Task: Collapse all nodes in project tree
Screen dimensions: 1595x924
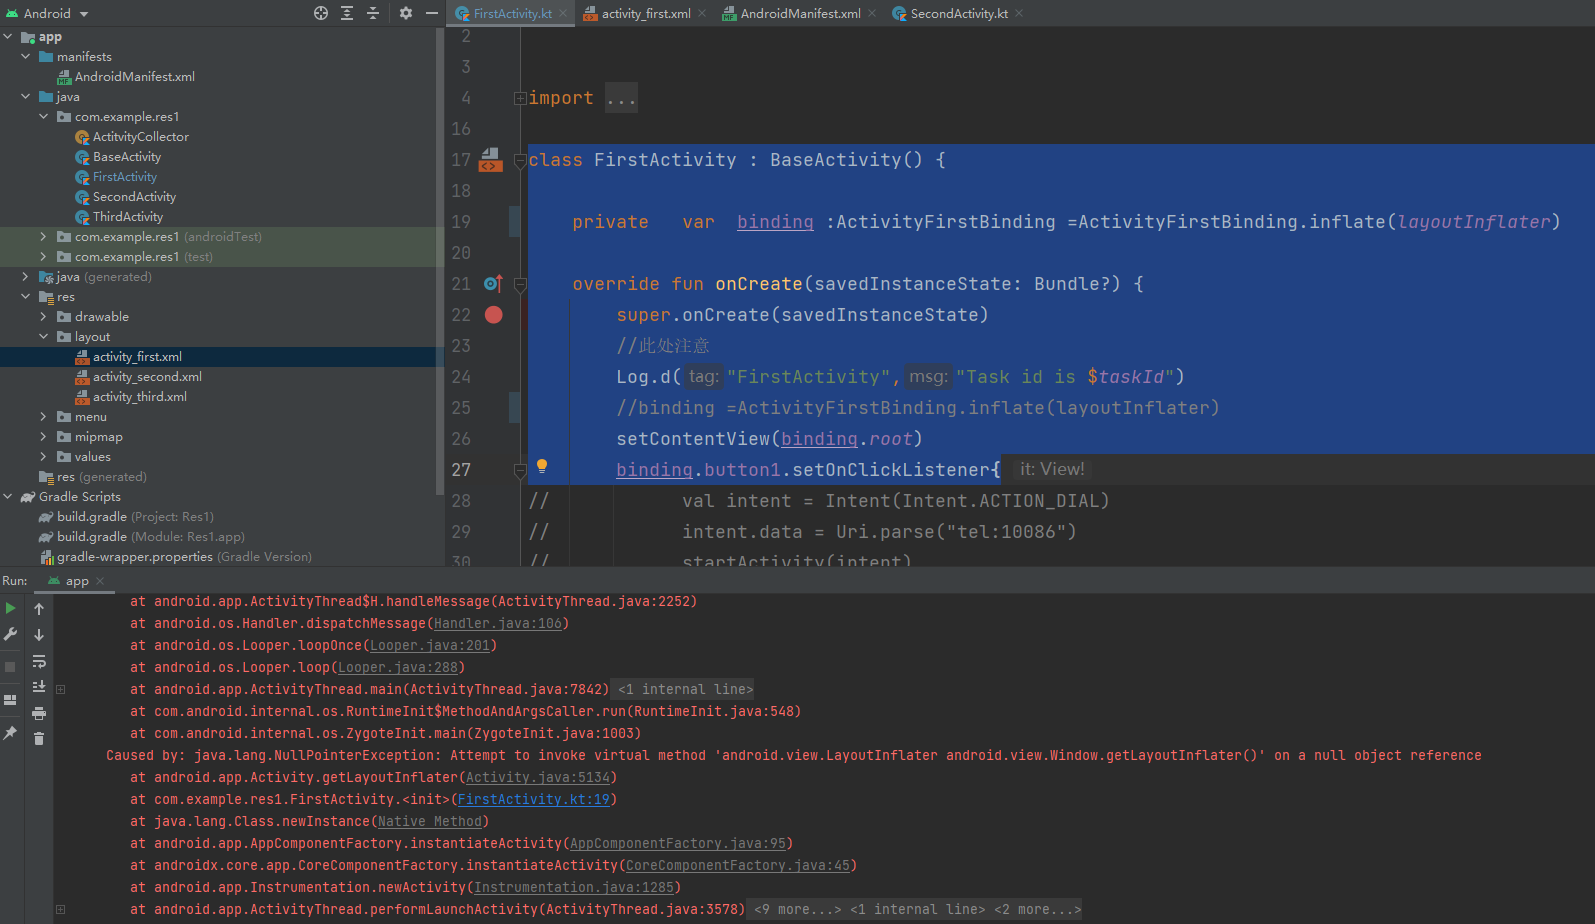Action: pos(373,13)
